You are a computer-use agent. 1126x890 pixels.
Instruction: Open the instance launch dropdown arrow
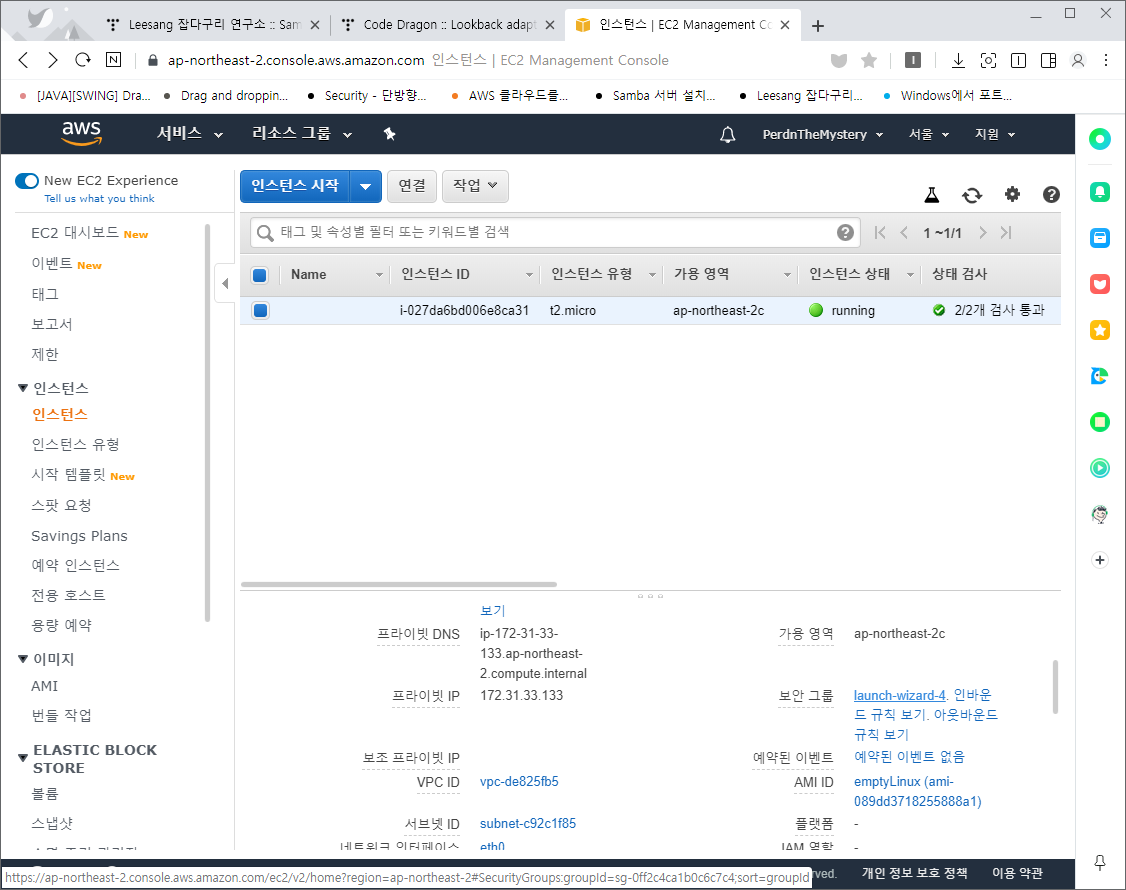click(x=366, y=186)
